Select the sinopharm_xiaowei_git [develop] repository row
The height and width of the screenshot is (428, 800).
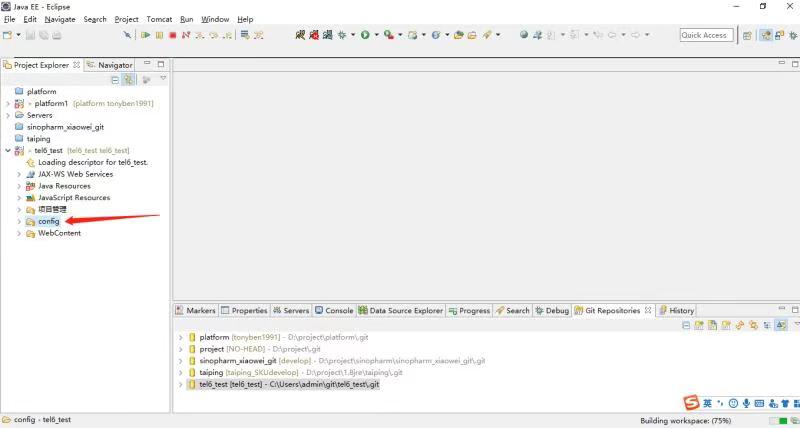pyautogui.click(x=337, y=361)
